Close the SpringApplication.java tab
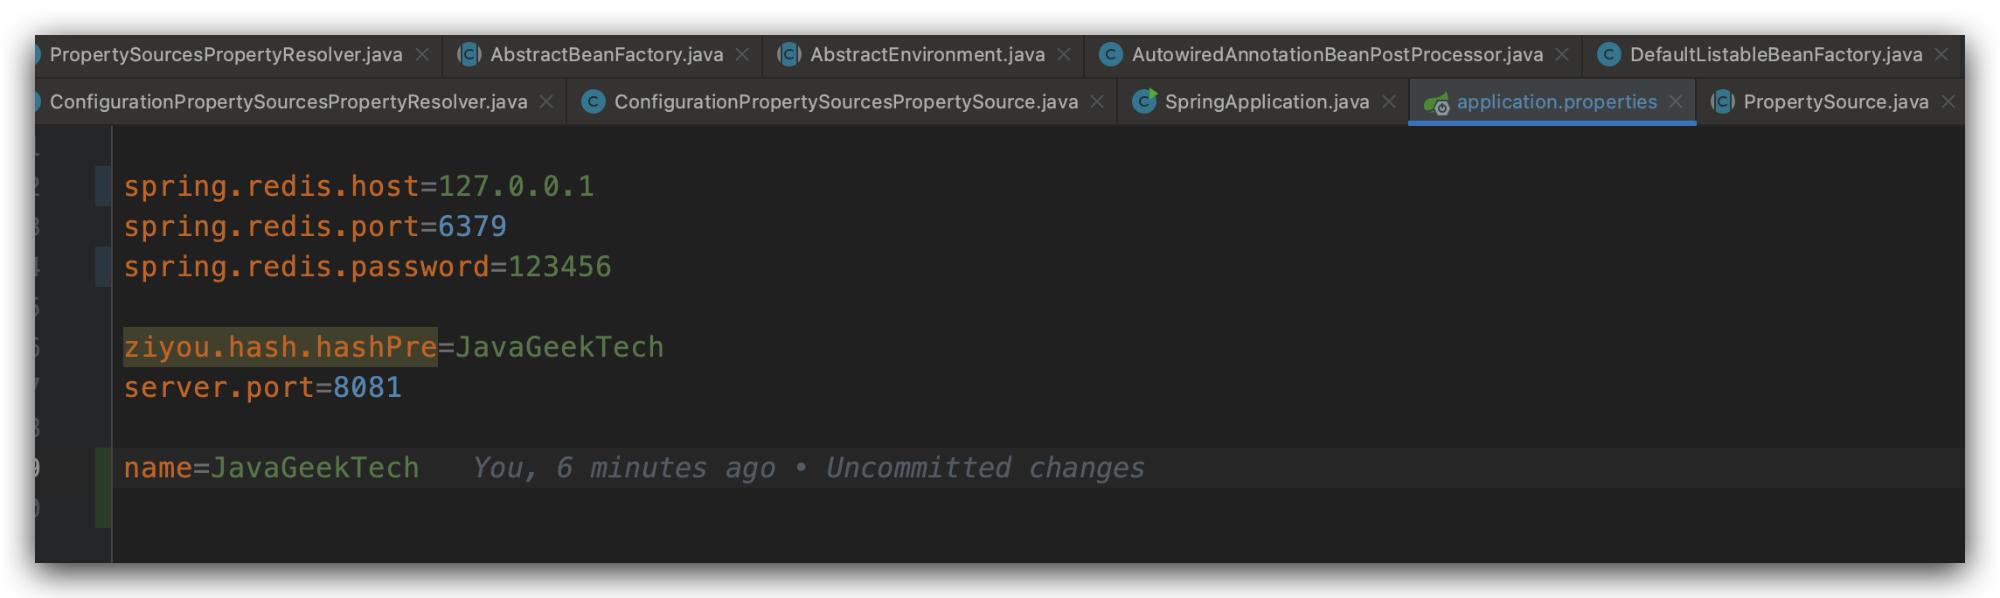Screen dimensions: 2000x598 click(x=1389, y=102)
